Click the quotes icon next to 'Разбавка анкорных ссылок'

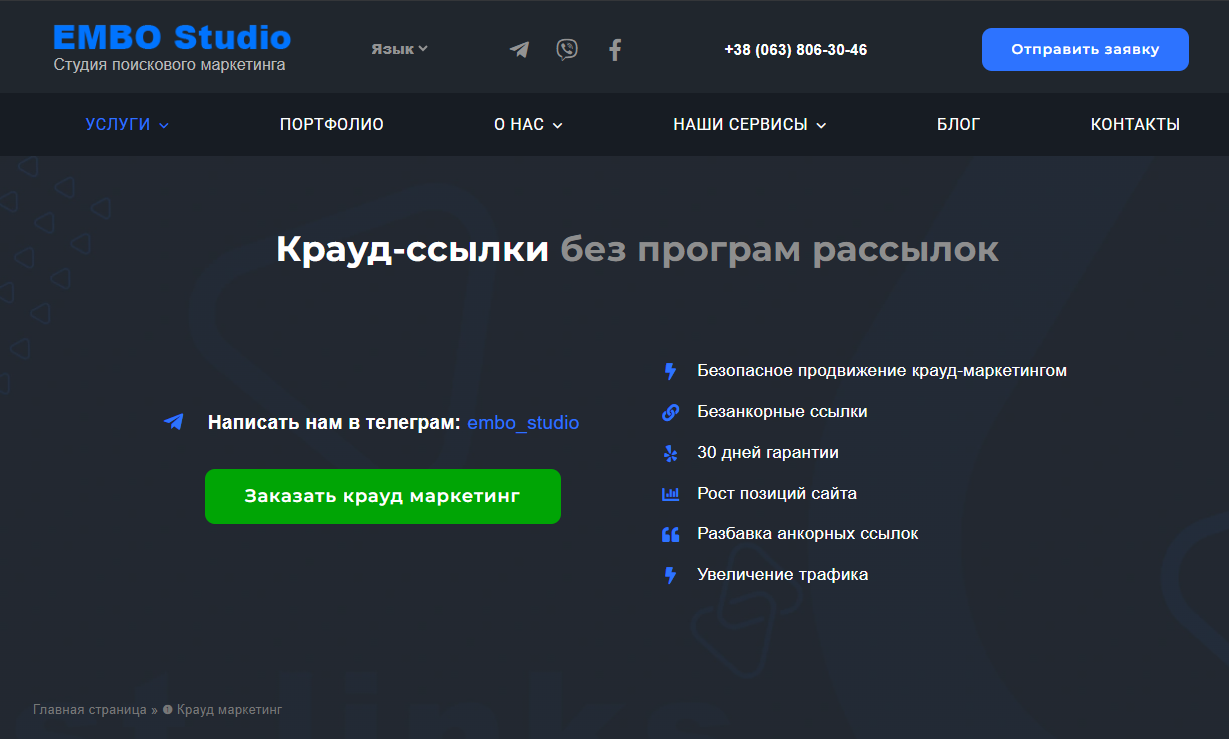[x=669, y=533]
